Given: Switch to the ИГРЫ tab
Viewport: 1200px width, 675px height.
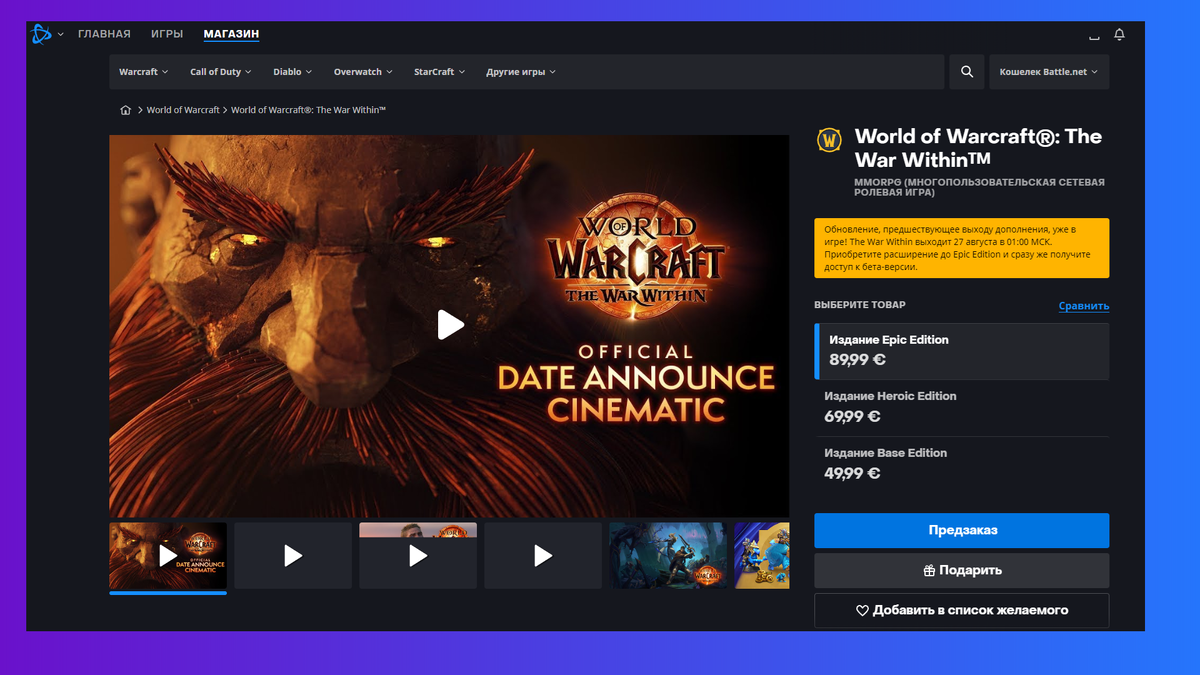Looking at the screenshot, I should coord(167,34).
